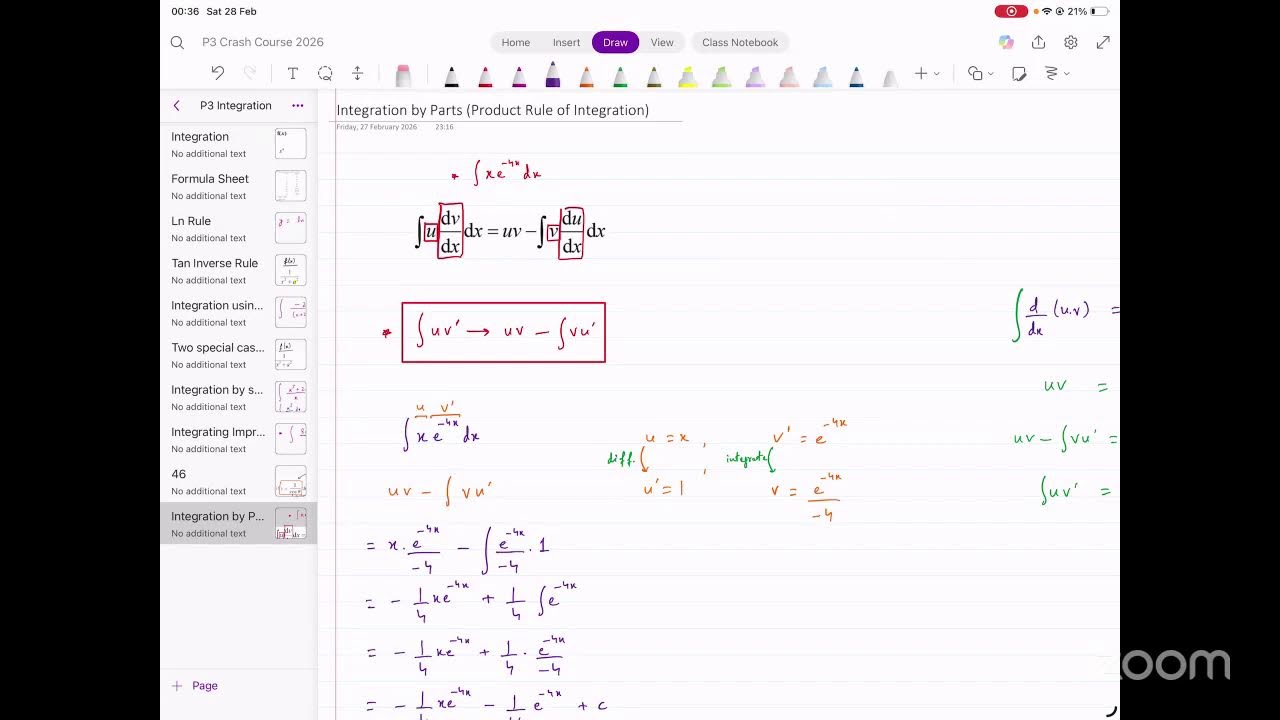This screenshot has height=720, width=1280.
Task: Open the Draw tab
Action: (x=615, y=42)
